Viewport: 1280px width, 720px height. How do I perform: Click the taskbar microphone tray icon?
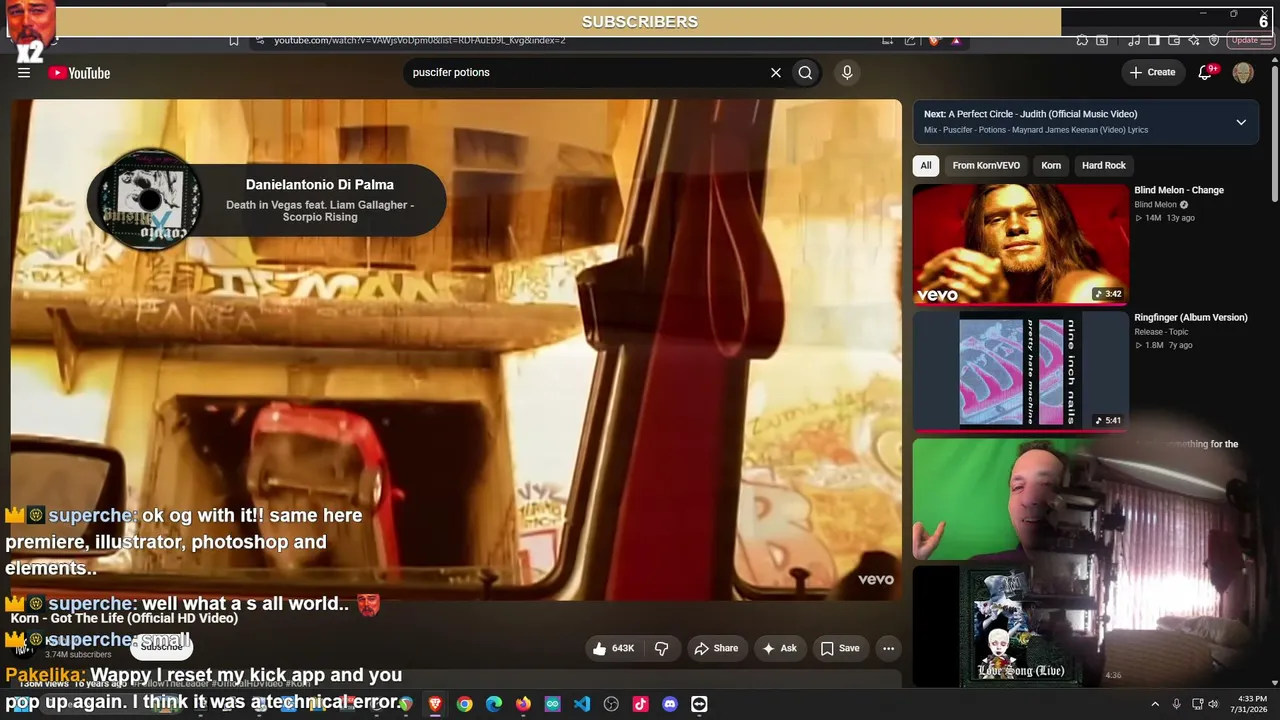click(x=1176, y=704)
